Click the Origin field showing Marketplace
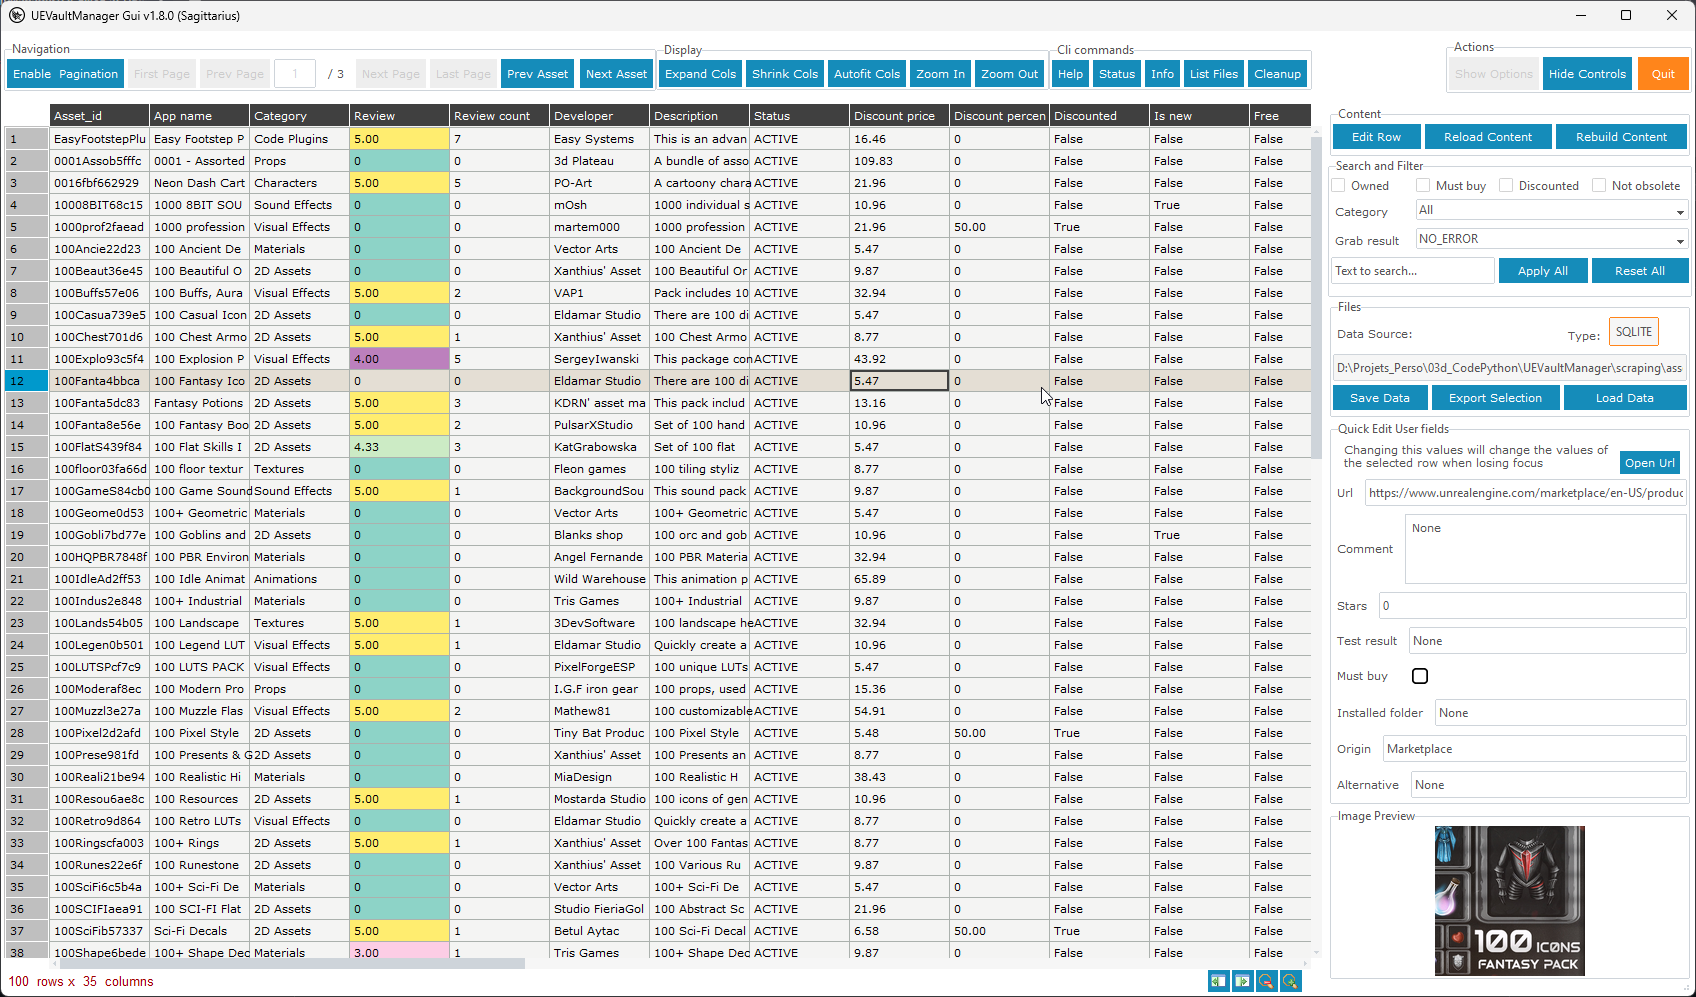Screen dimensions: 1696x997 1534,749
